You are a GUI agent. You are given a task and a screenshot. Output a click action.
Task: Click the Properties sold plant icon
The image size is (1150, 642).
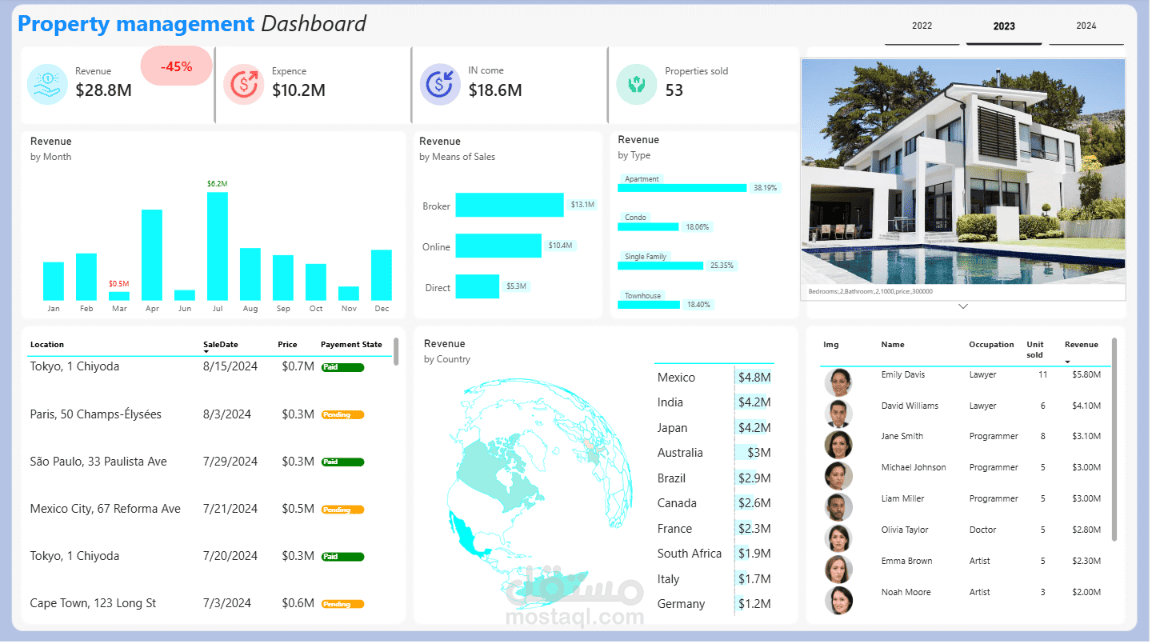[x=637, y=84]
